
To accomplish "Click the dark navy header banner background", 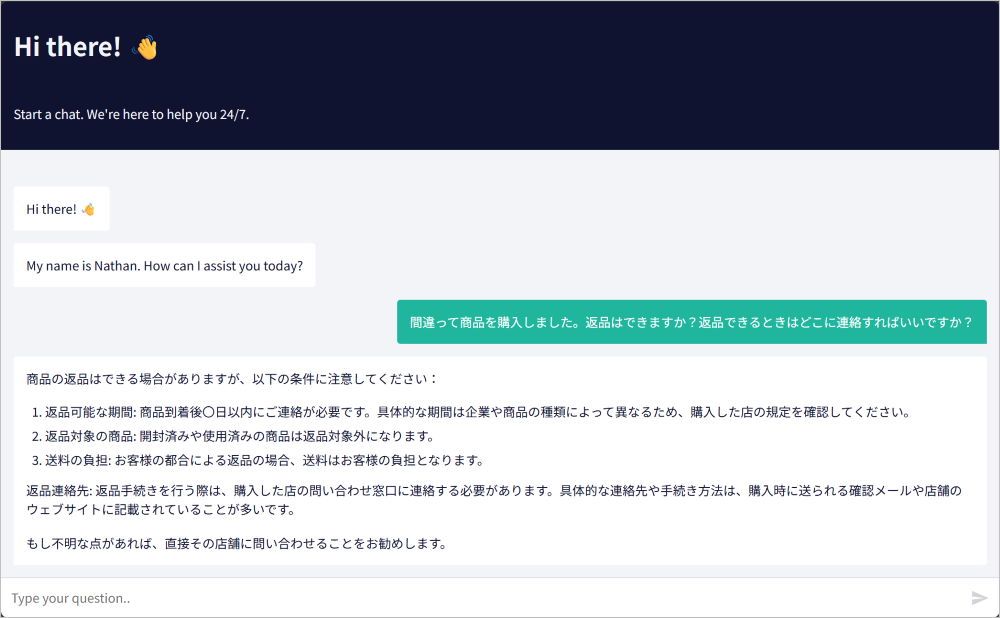I will [x=600, y=75].
